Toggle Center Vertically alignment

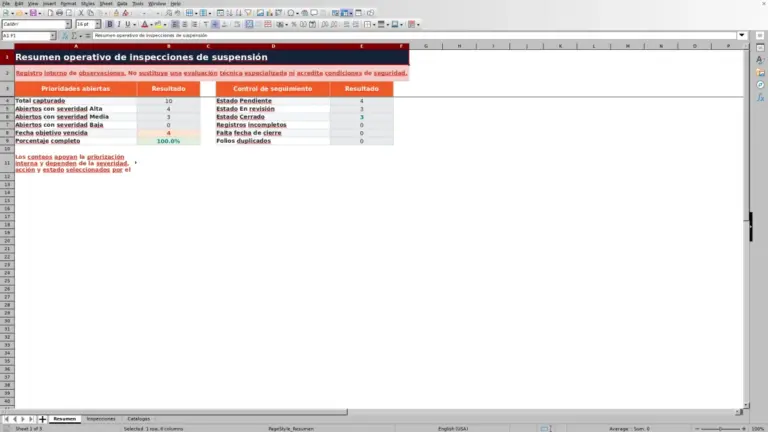click(215, 24)
